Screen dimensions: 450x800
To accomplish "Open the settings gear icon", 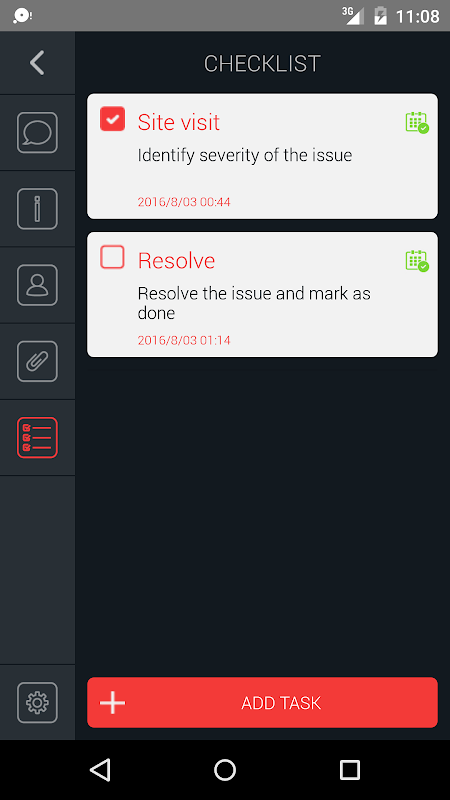I will 37,703.
